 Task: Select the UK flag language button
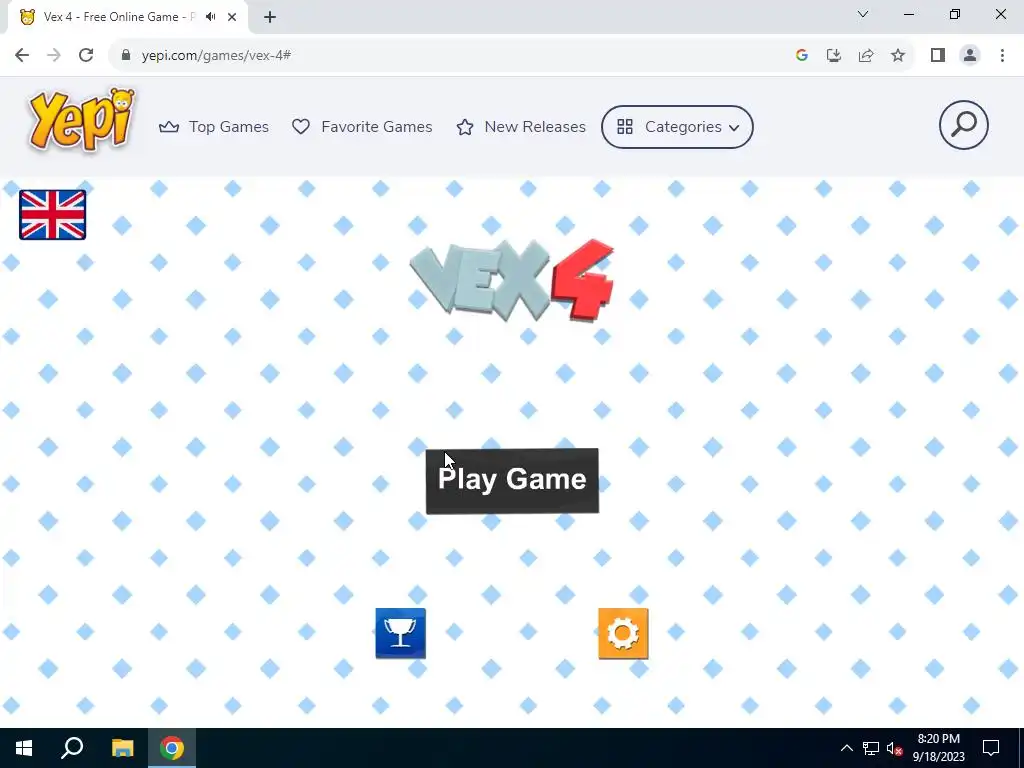[52, 215]
